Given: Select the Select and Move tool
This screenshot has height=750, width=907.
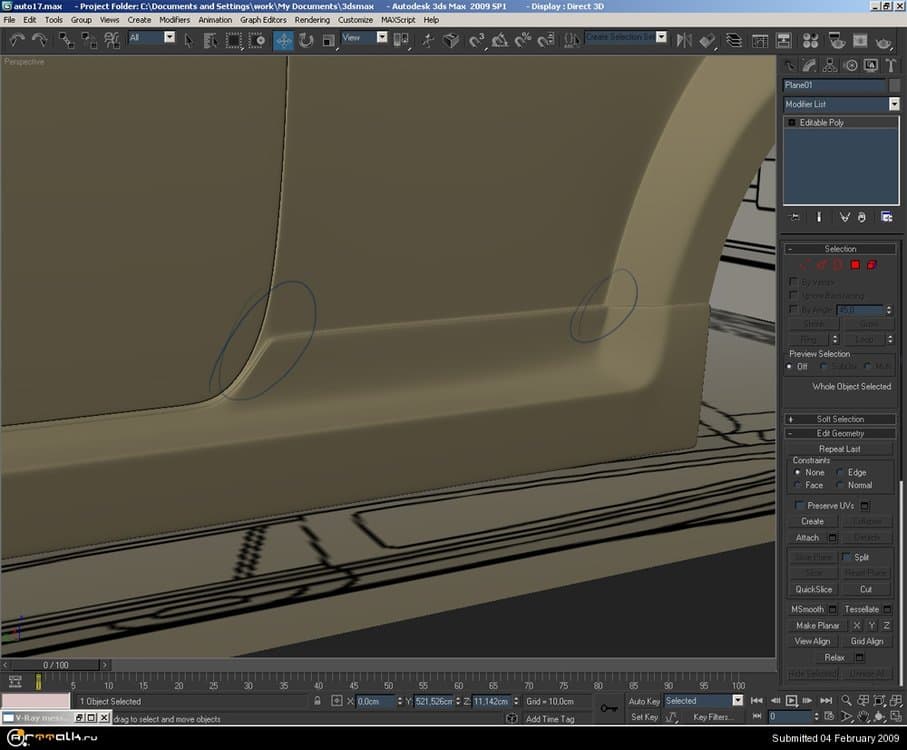Looking at the screenshot, I should pyautogui.click(x=284, y=40).
